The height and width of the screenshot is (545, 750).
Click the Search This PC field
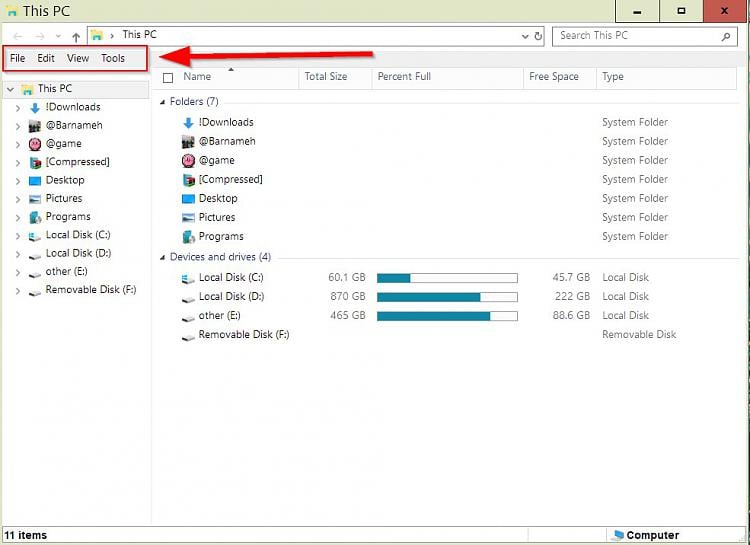pos(643,36)
